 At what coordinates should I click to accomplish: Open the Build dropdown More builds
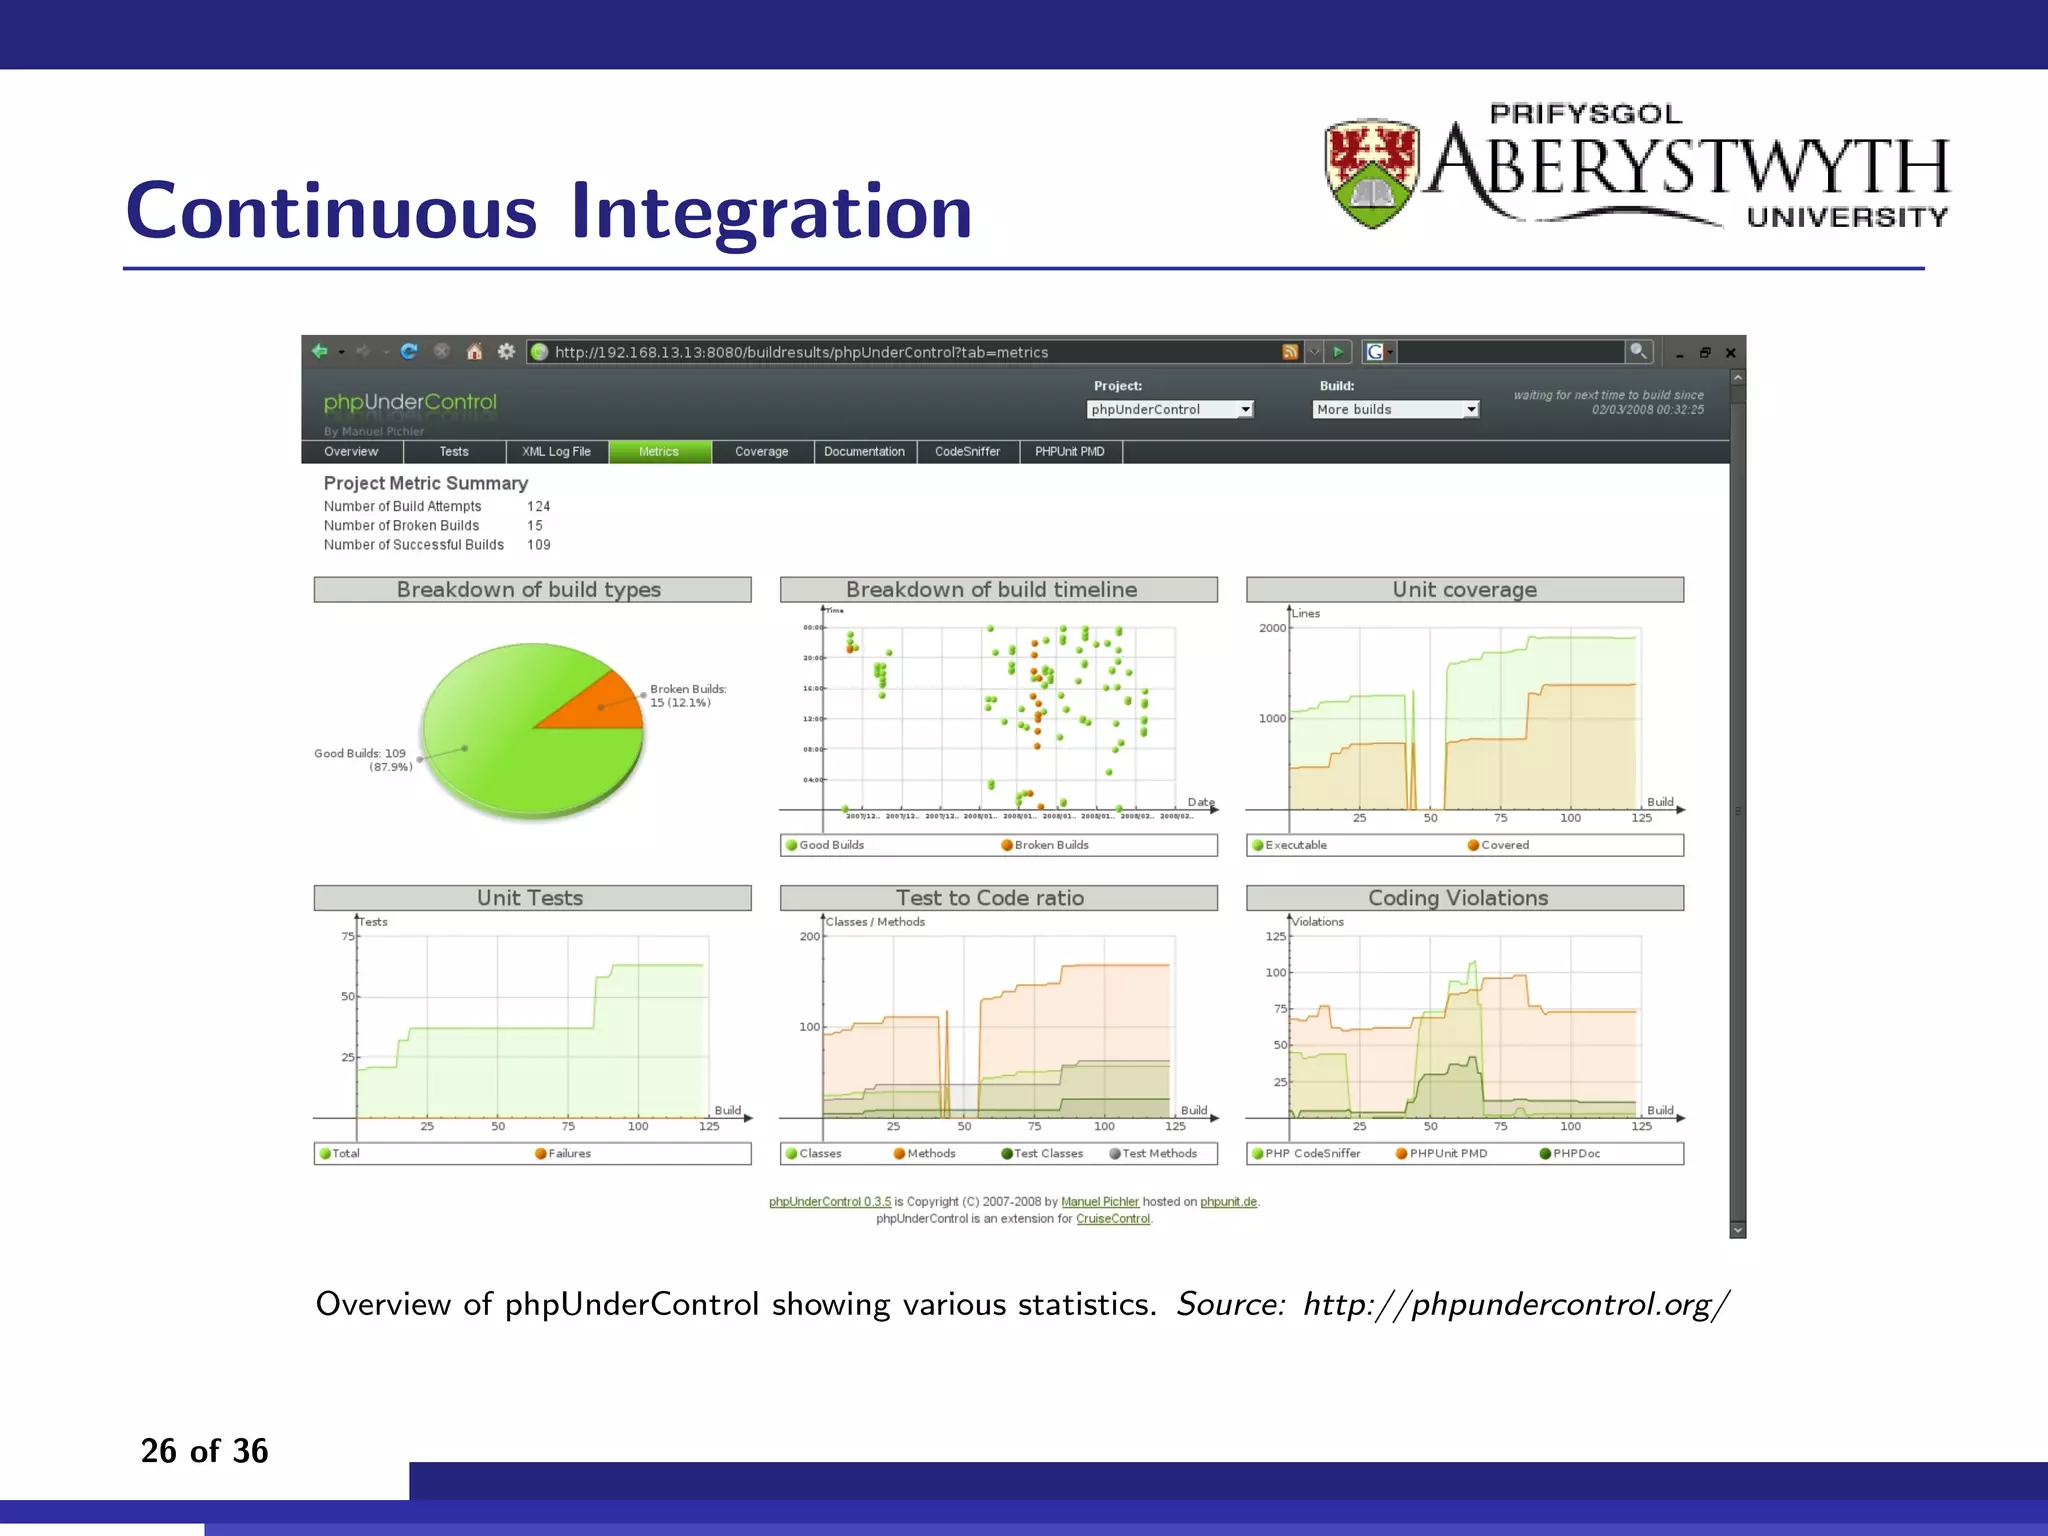point(1395,409)
